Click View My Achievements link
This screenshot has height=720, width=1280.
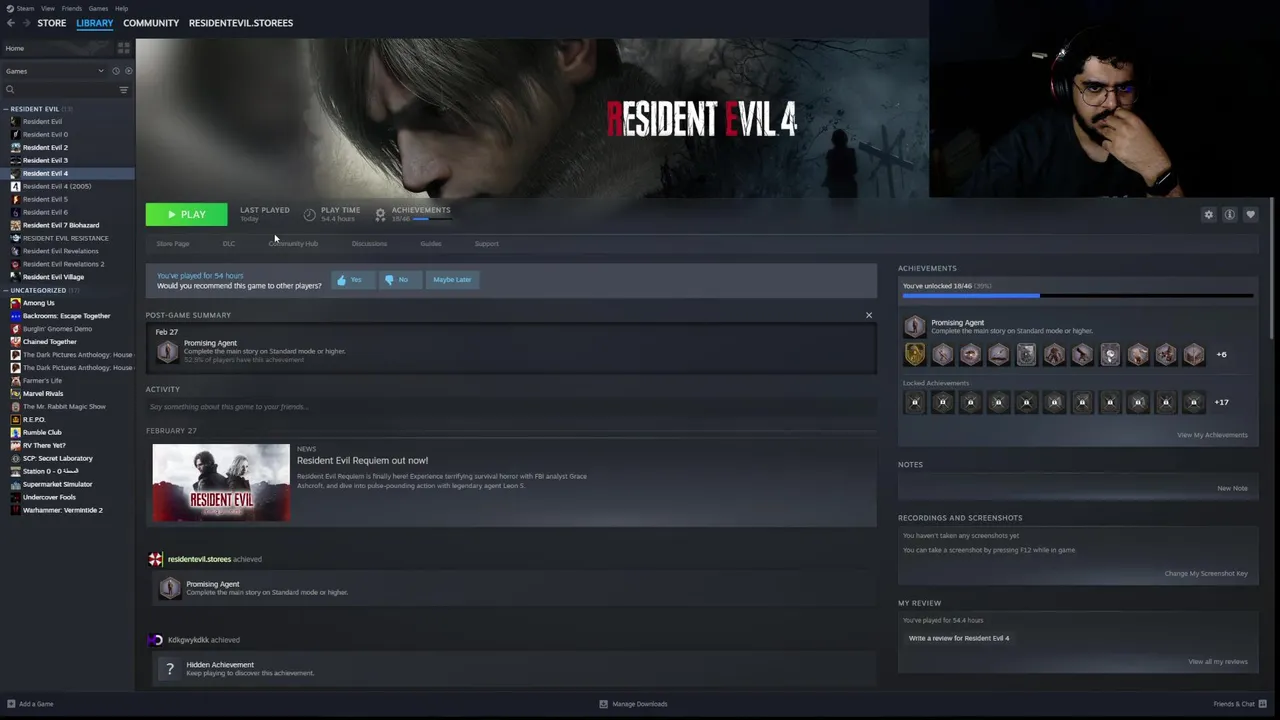[x=1212, y=435]
